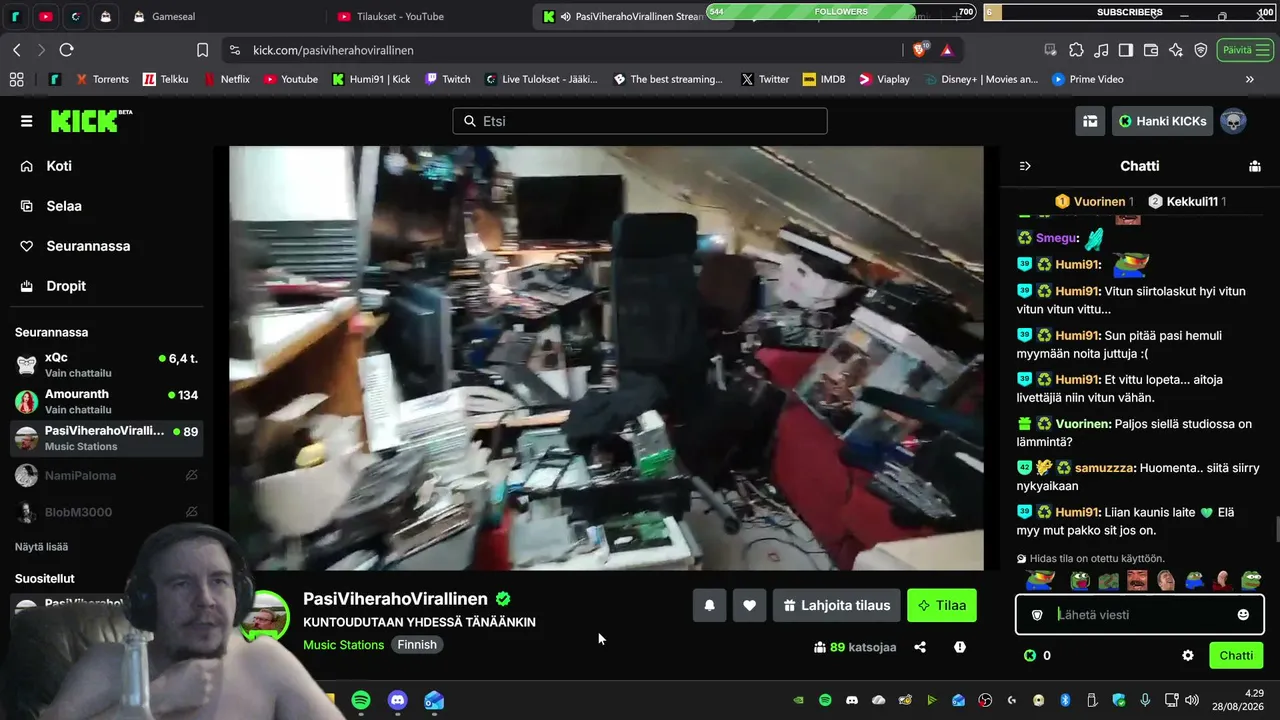This screenshot has height=720, width=1280.
Task: Open offline channel BlobM3000
Action: tap(106, 512)
